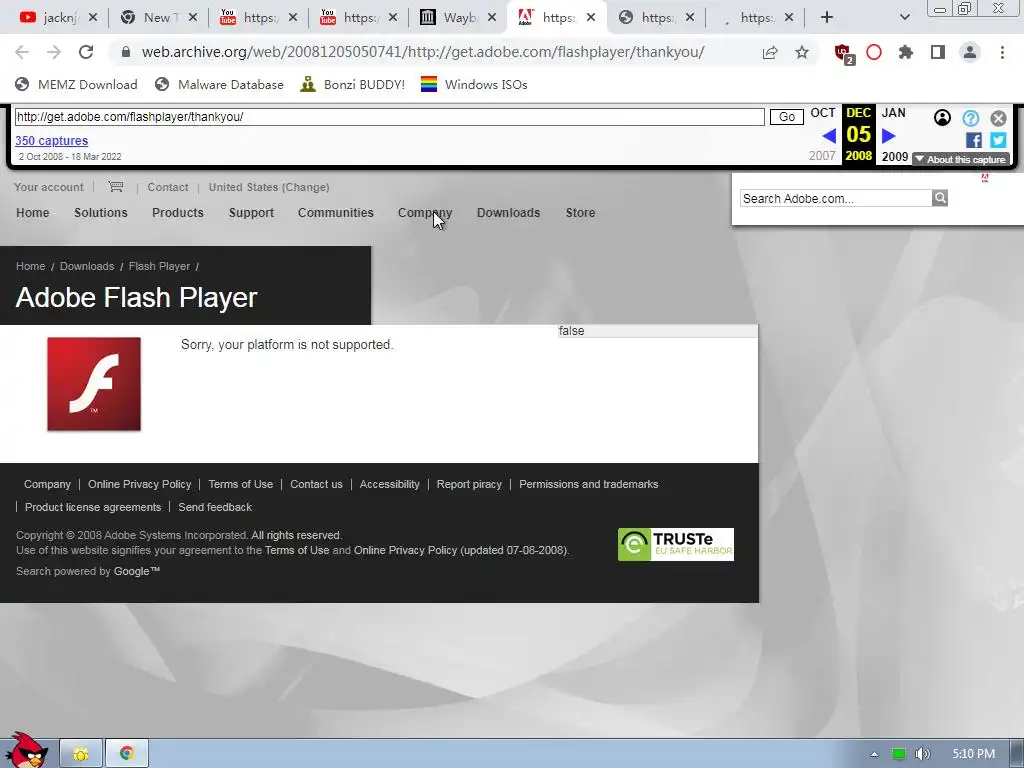Open the Solutions menu

coord(101,213)
